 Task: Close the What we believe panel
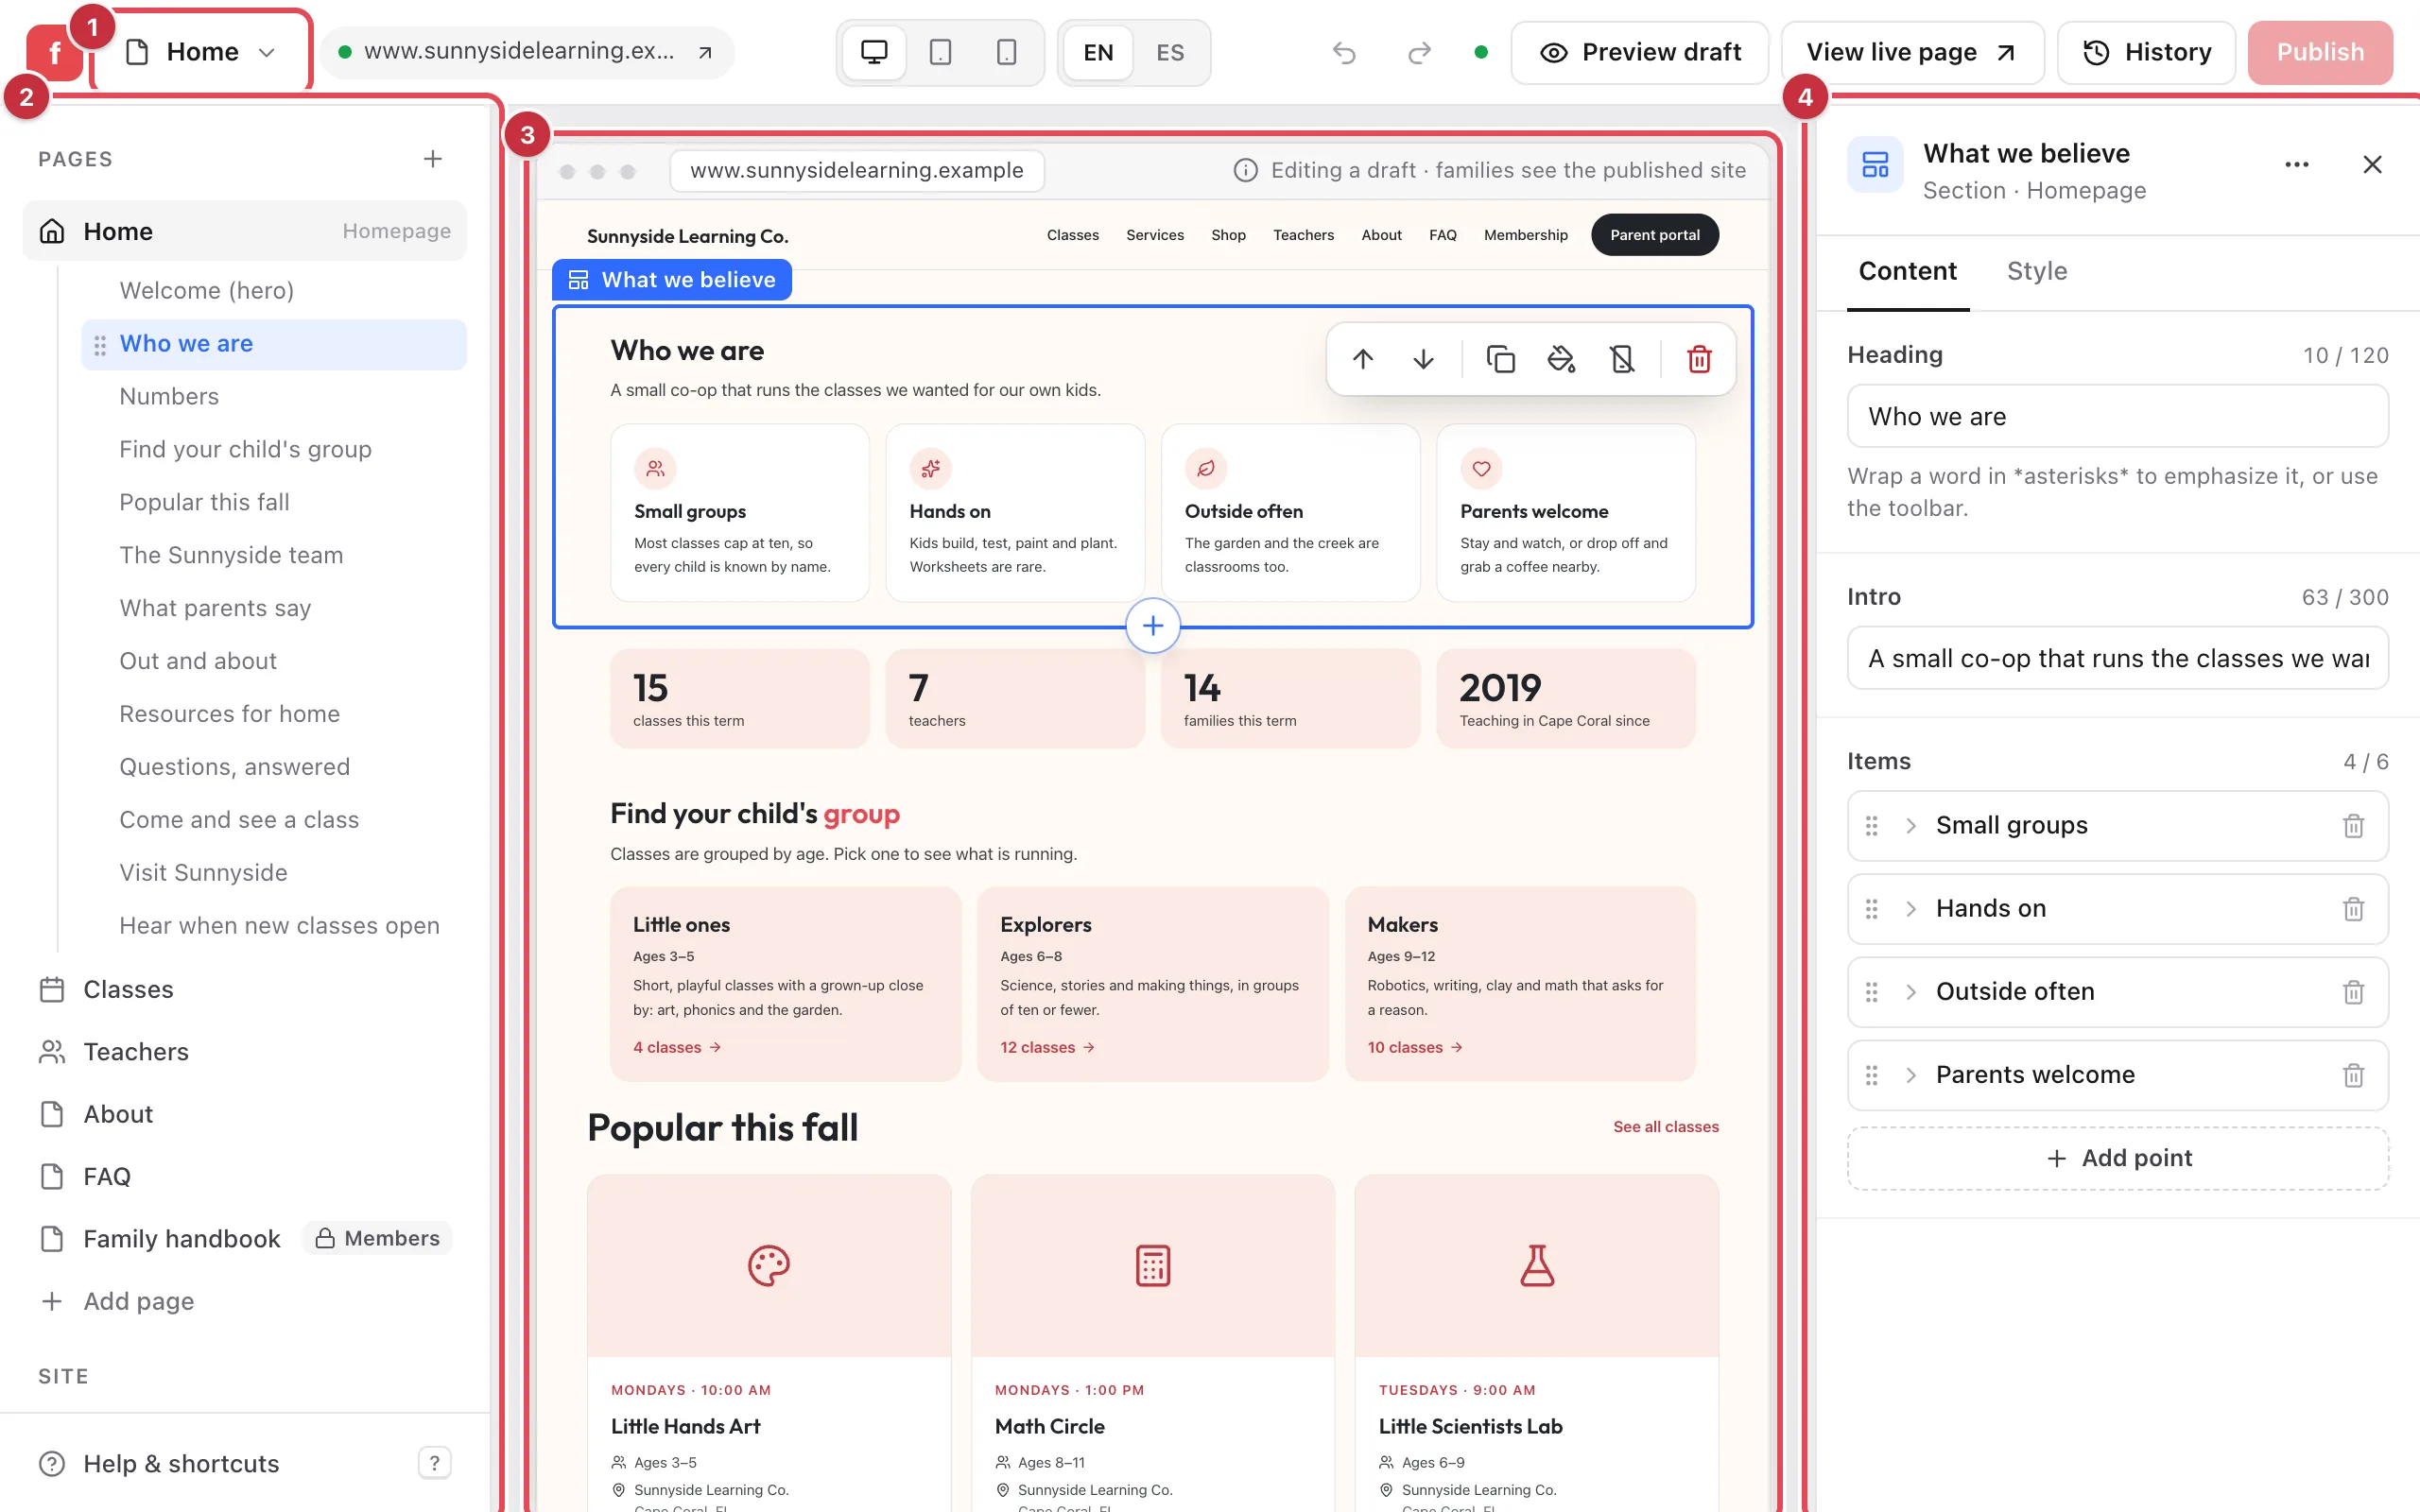pyautogui.click(x=2372, y=165)
